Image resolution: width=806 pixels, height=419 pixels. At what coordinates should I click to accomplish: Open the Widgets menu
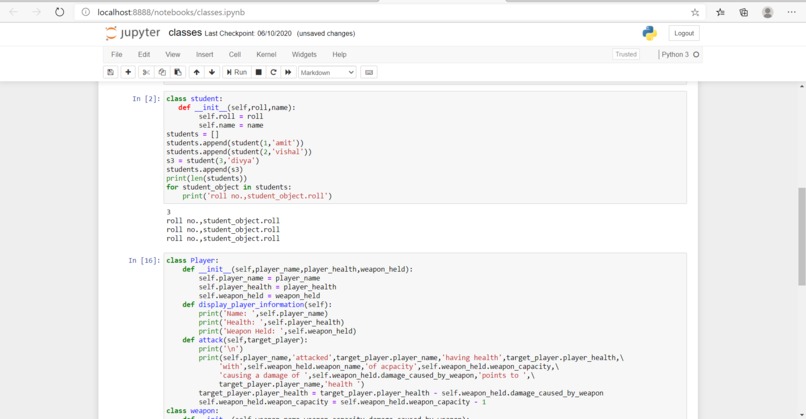(304, 54)
